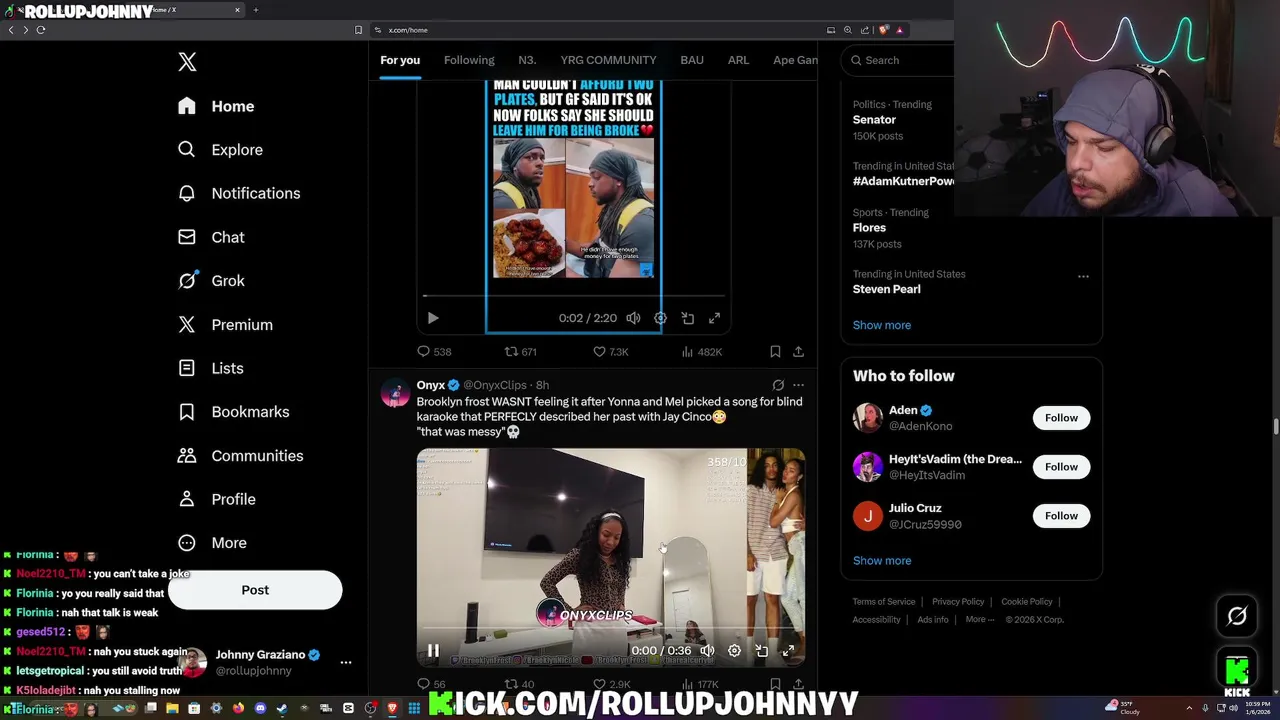Repost the post with 671 reposts
1280x720 pixels.
click(x=521, y=352)
